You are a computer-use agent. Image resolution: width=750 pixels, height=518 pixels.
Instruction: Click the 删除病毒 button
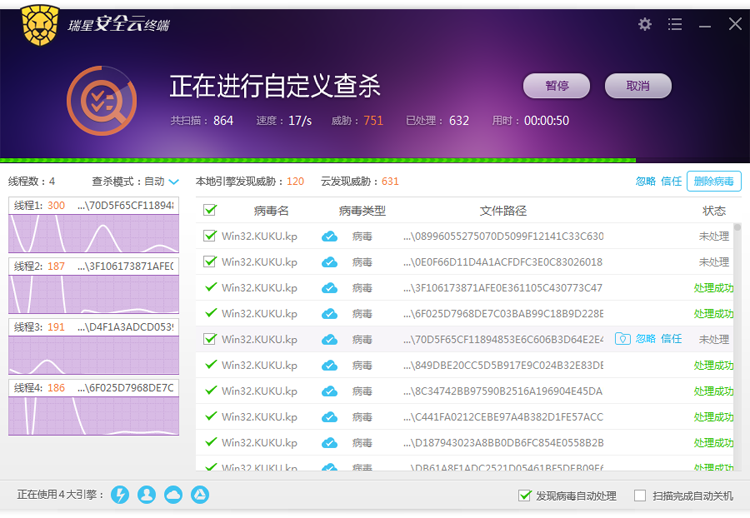tap(714, 181)
